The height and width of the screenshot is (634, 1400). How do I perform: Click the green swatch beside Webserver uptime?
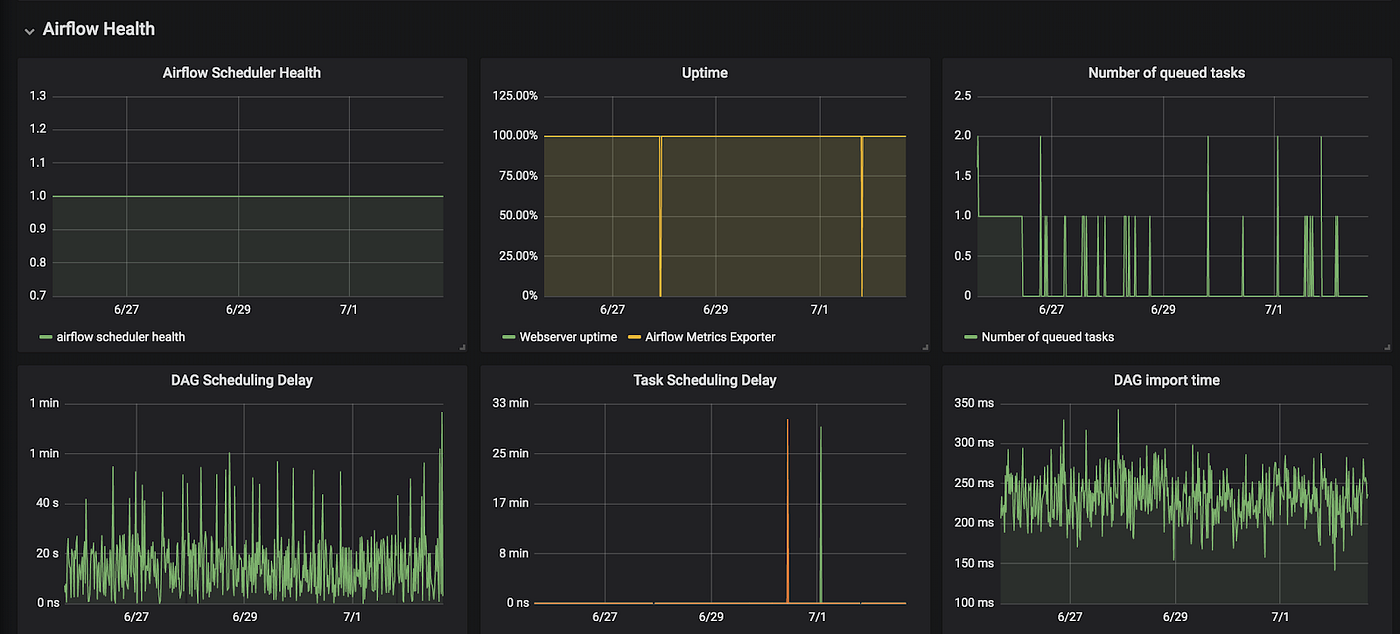pyautogui.click(x=508, y=337)
